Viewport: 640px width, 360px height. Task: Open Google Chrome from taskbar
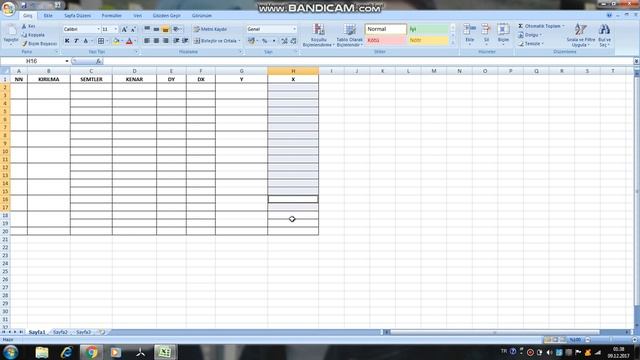pos(91,352)
